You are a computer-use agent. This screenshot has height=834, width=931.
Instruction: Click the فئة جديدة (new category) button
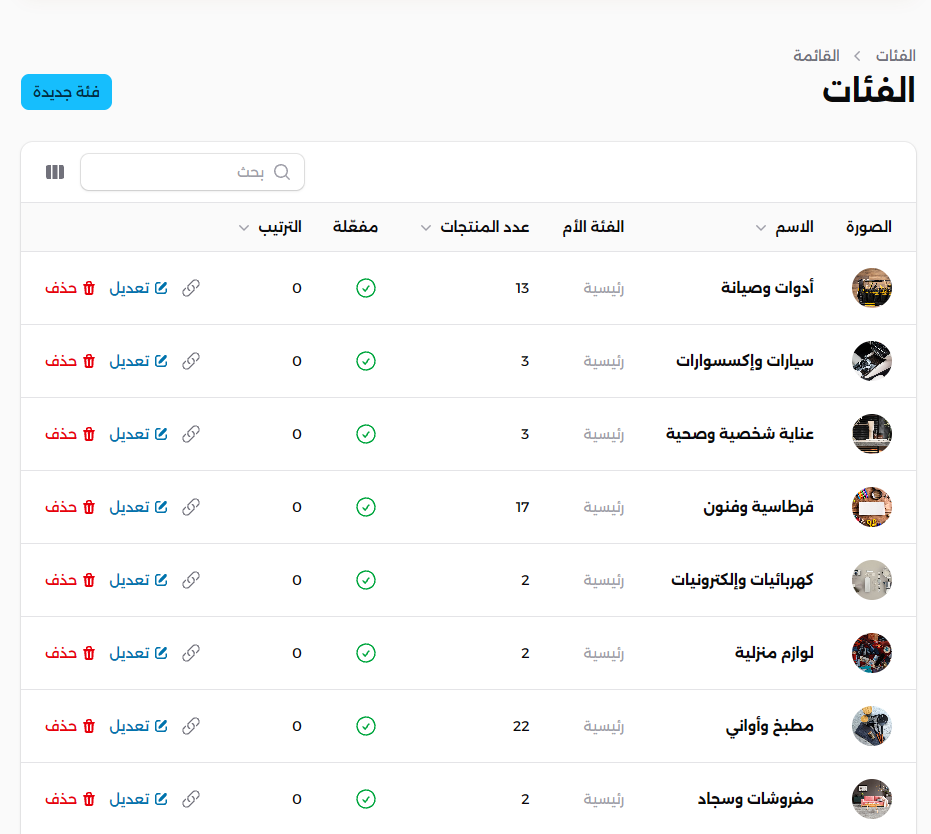(66, 92)
